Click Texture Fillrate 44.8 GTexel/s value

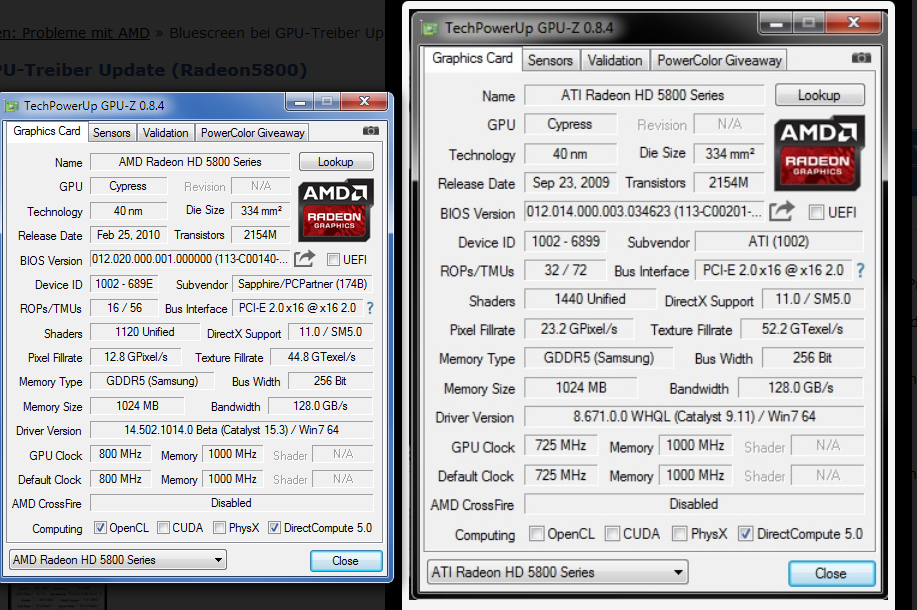tap(322, 357)
